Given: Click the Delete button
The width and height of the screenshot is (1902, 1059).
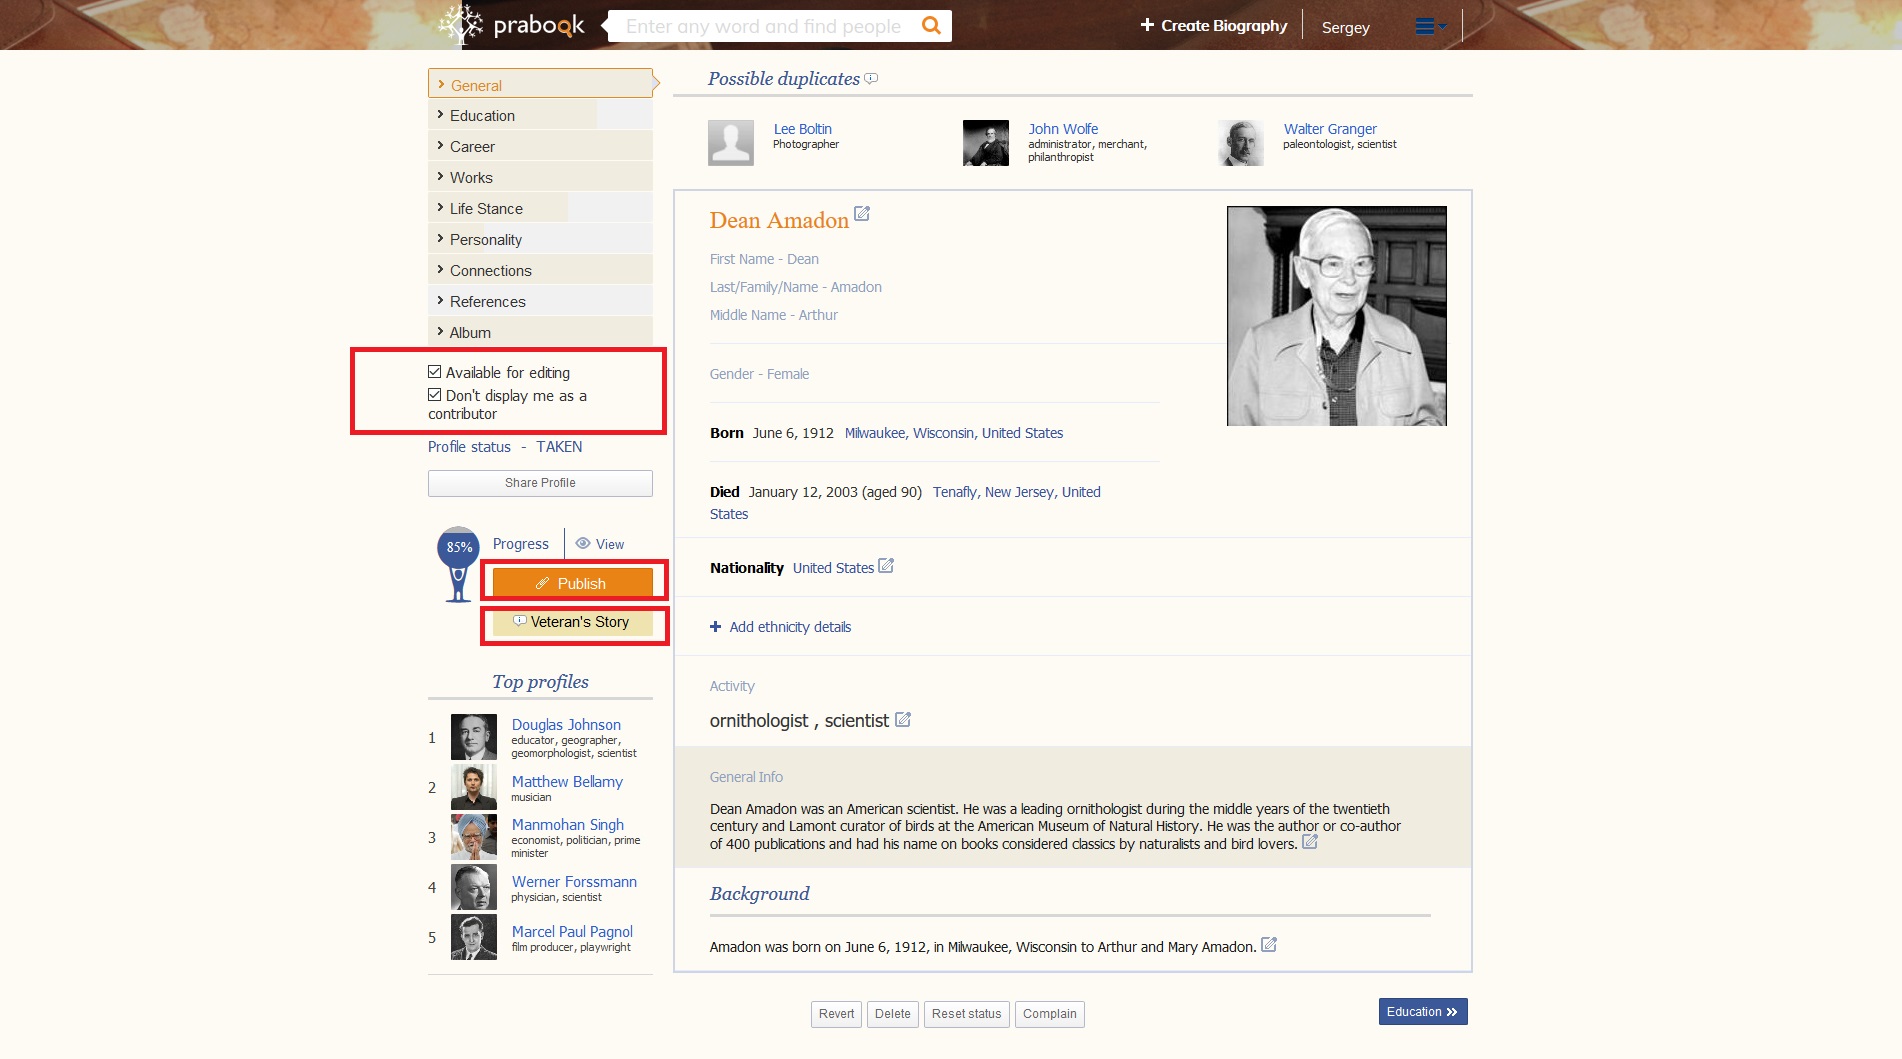Looking at the screenshot, I should 893,1014.
